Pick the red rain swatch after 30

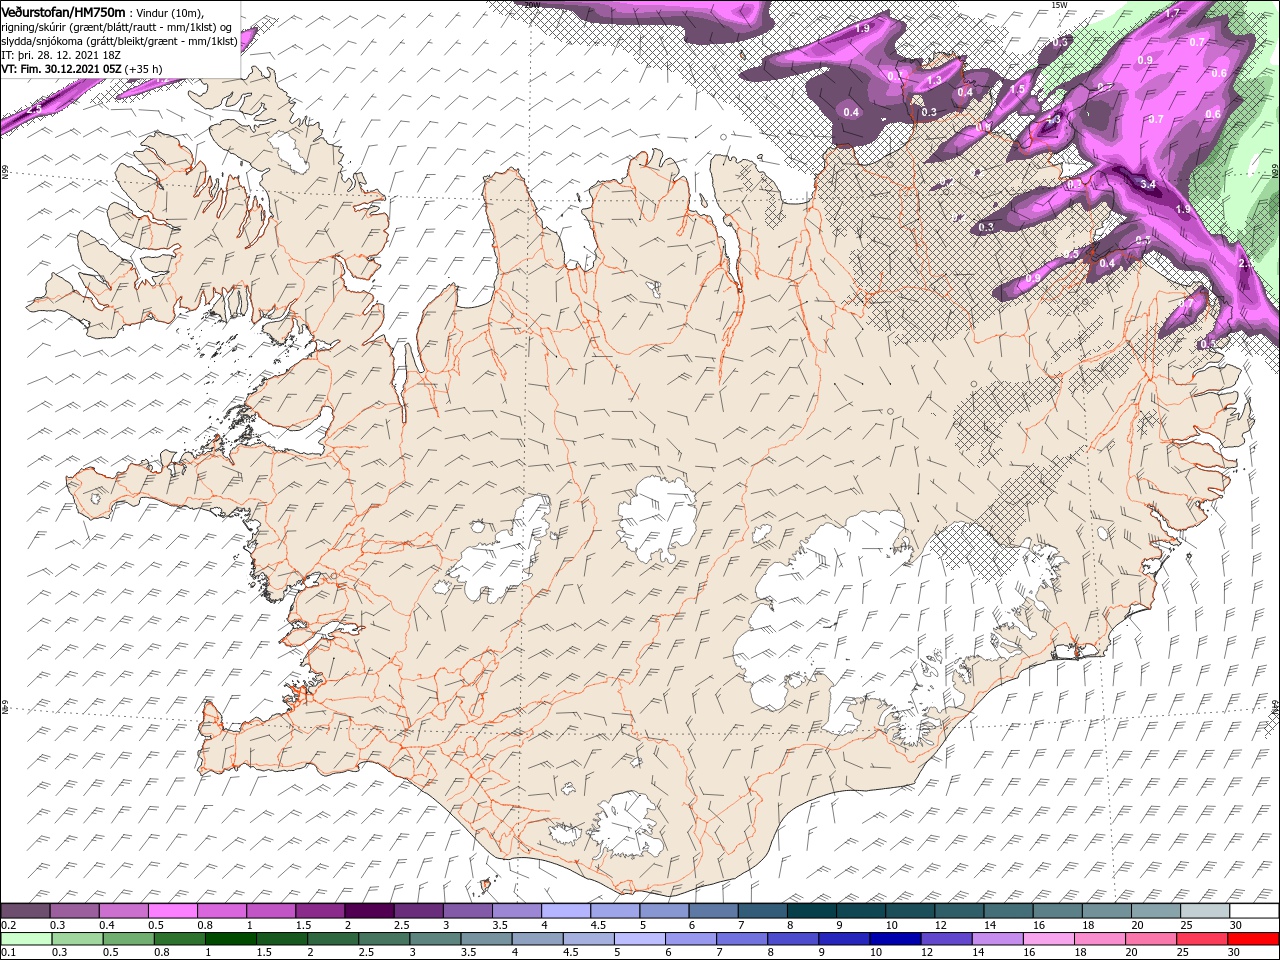1254,939
